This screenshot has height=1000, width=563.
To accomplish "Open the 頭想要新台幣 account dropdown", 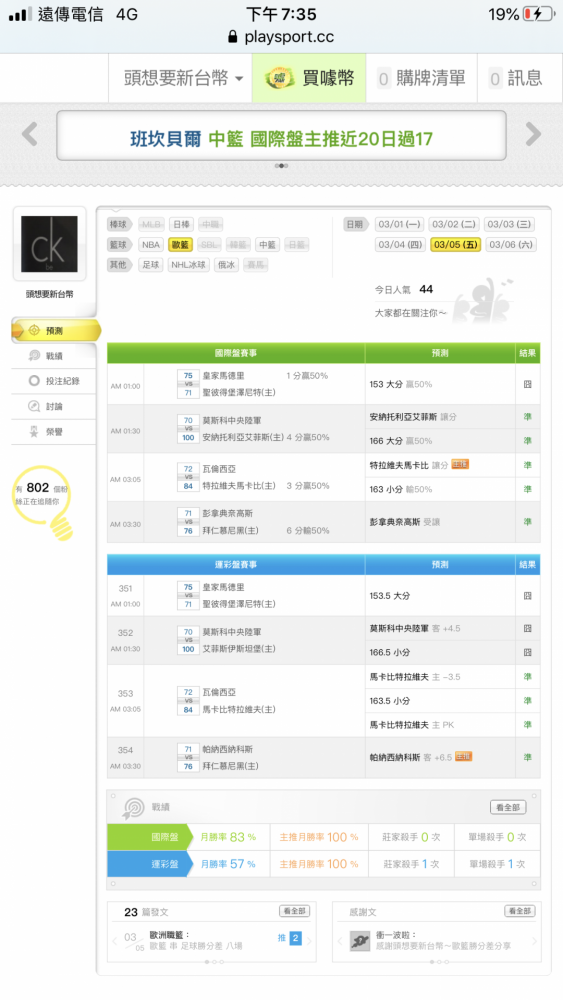I will coord(184,78).
